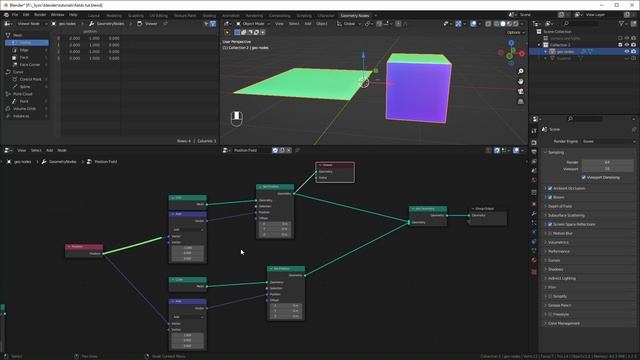Click the red X axis on navigation gizmo
Image resolution: width=640 pixels, height=360 pixels.
pos(522,53)
